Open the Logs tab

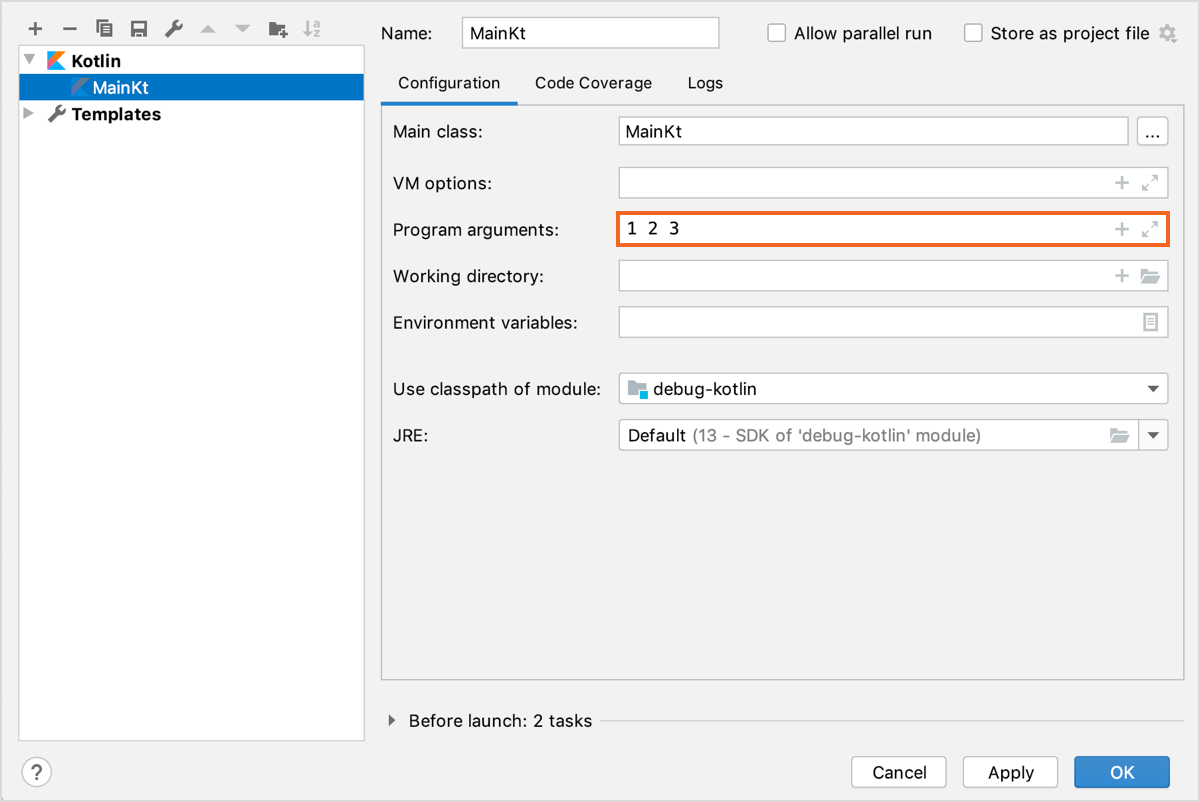coord(704,83)
